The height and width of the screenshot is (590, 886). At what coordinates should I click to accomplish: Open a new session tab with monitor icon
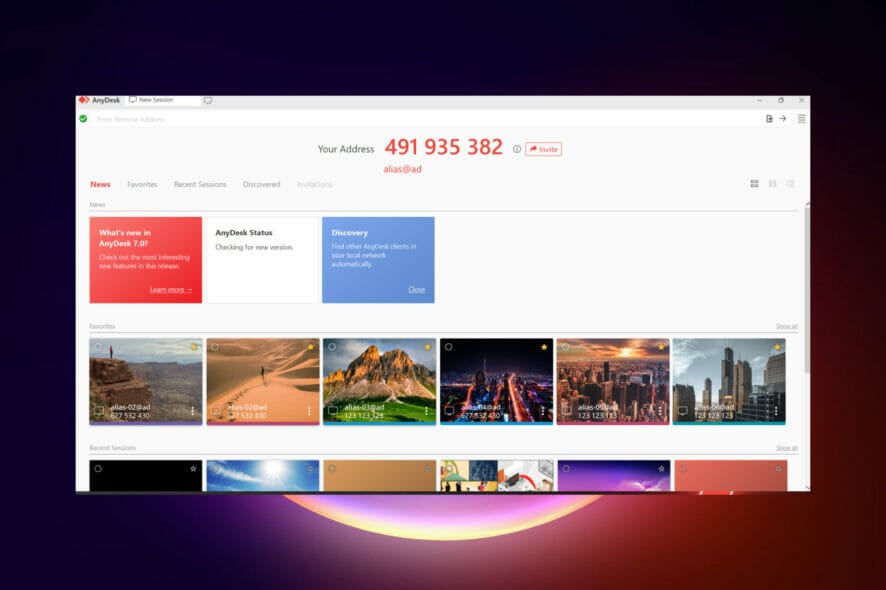pyautogui.click(x=208, y=101)
